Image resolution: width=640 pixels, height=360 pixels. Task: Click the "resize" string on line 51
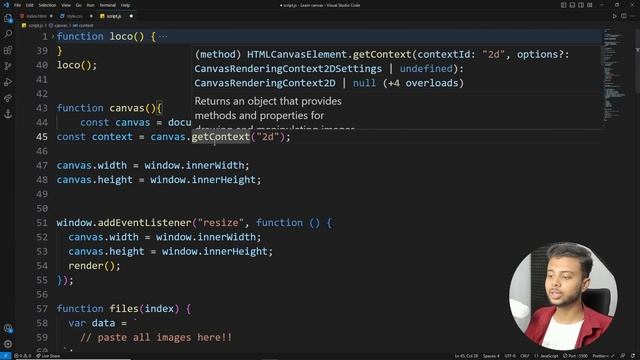(221, 223)
